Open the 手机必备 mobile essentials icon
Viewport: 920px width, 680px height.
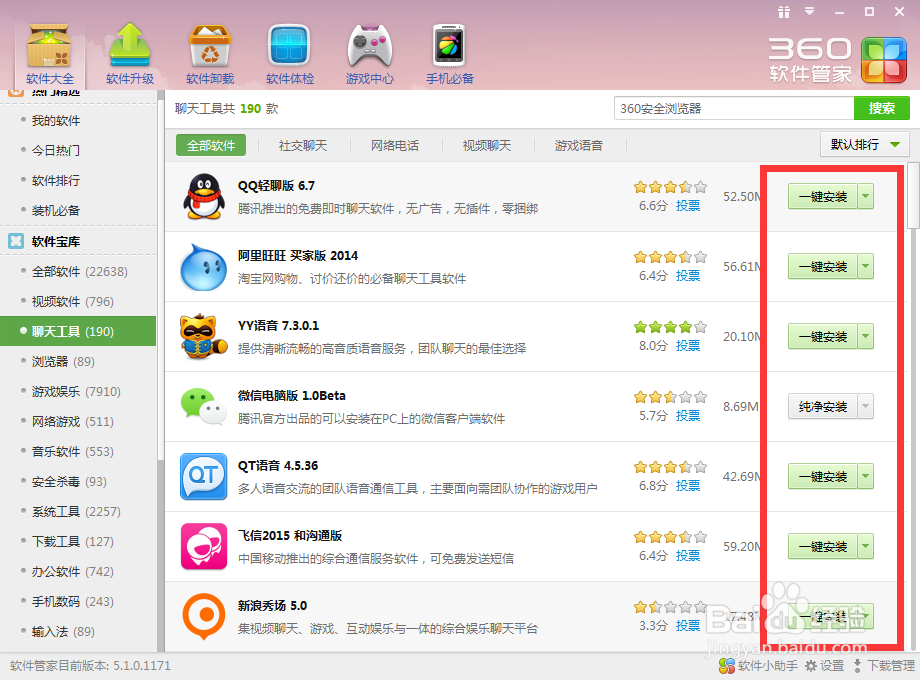449,55
